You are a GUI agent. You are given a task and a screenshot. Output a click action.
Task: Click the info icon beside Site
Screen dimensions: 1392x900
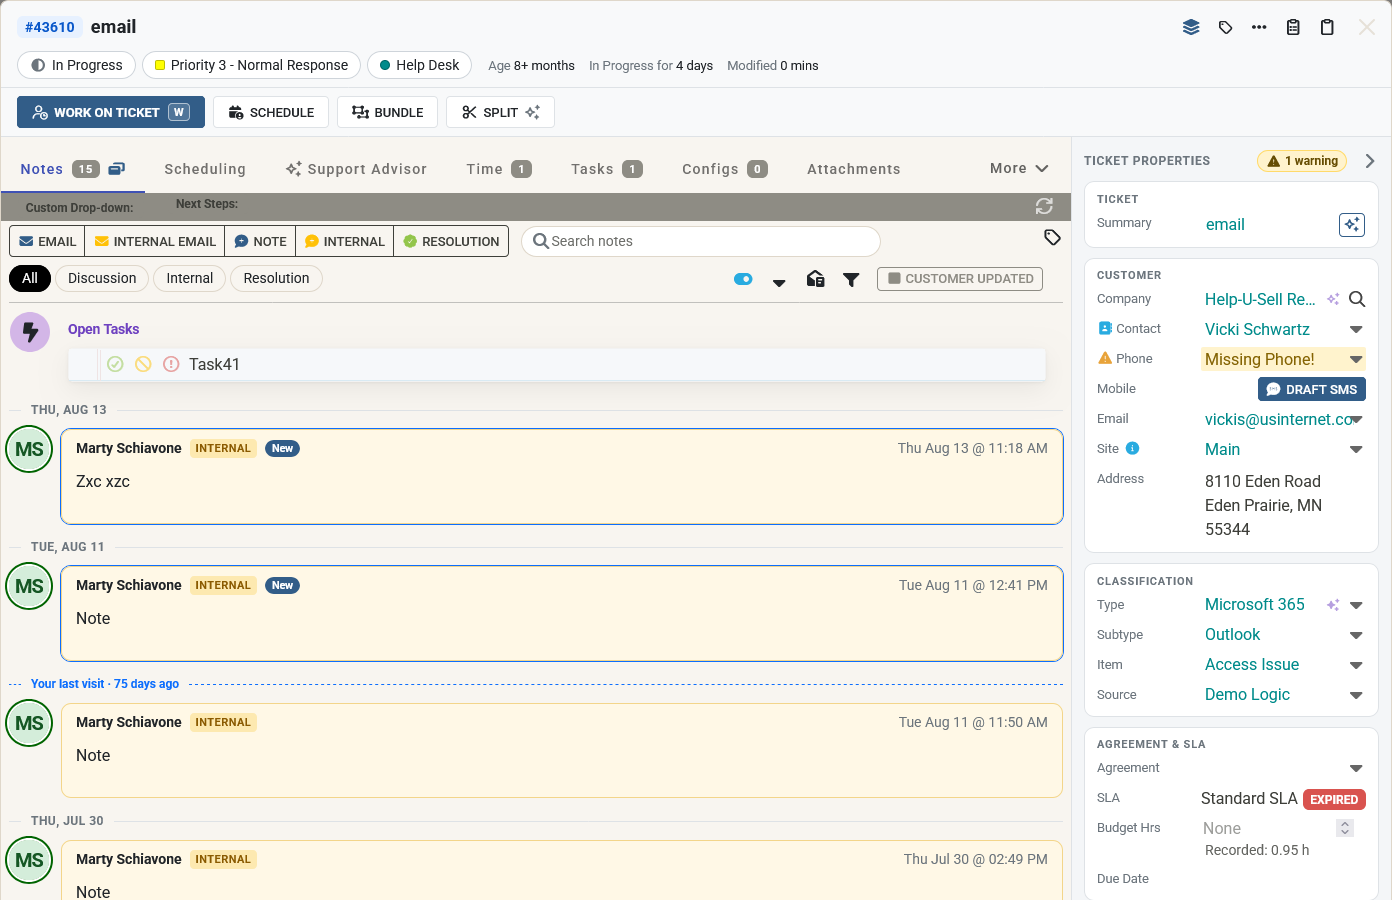pyautogui.click(x=1133, y=449)
